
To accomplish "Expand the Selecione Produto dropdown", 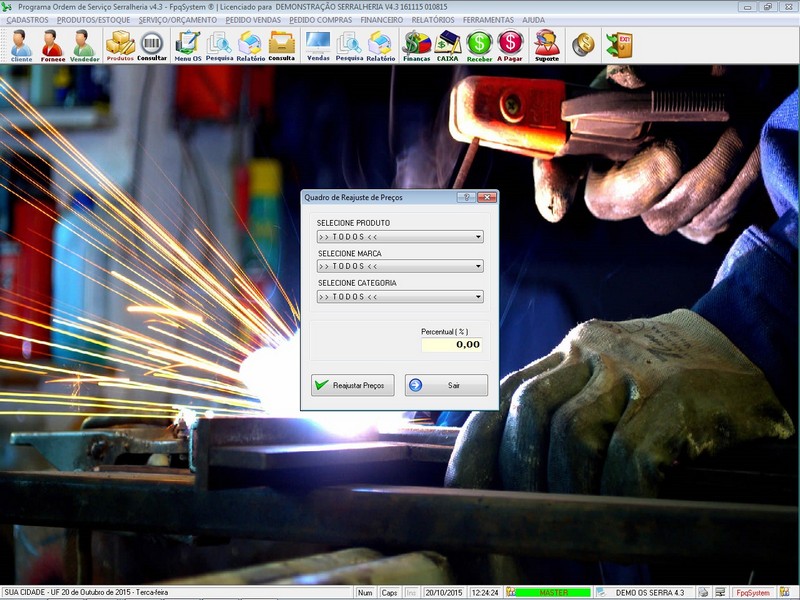I will point(479,237).
